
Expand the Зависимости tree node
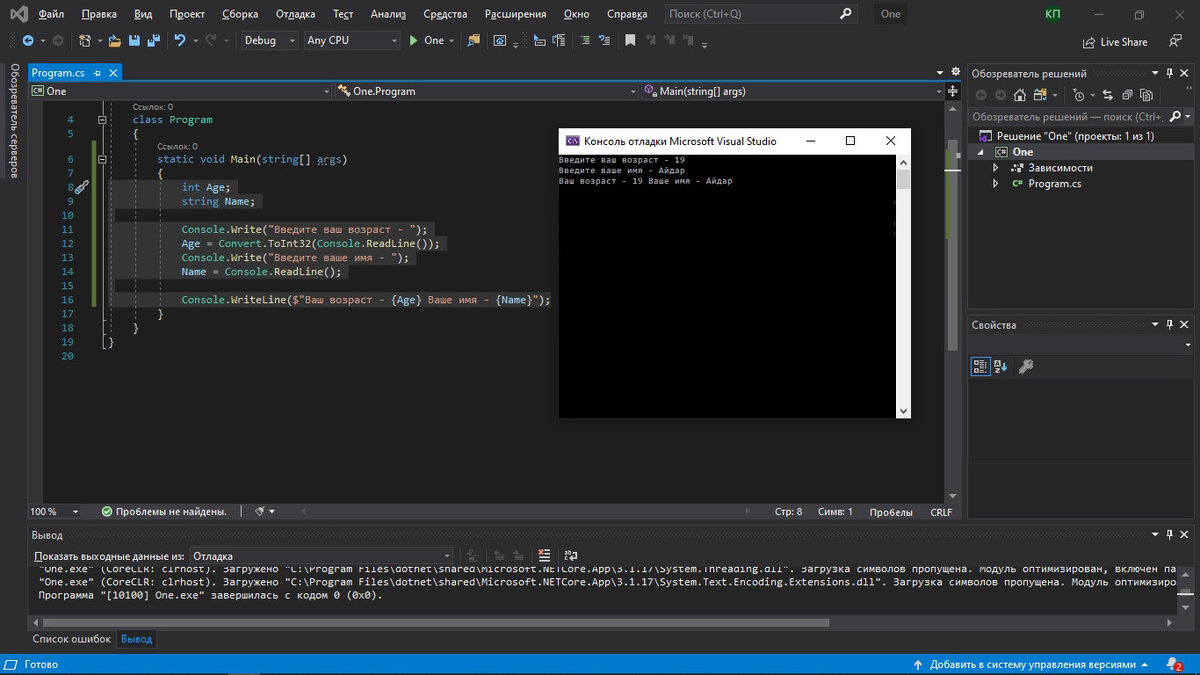[995, 168]
